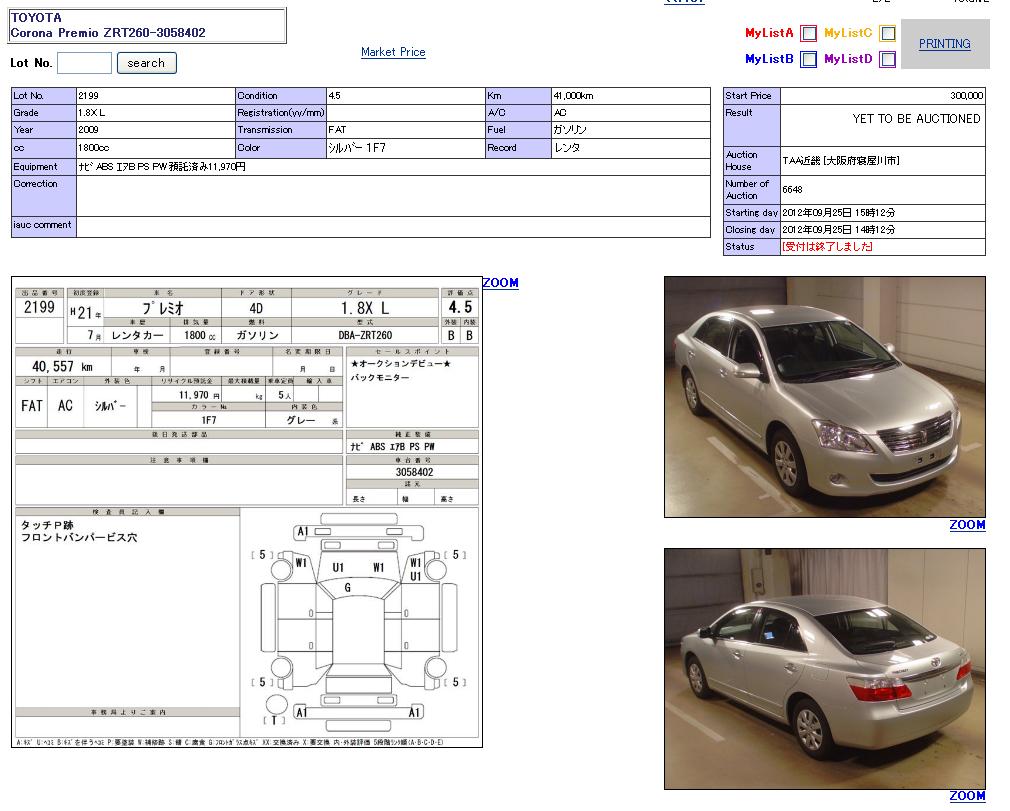Focus the Lot No. input field
This screenshot has height=811, width=1010.
[x=84, y=63]
